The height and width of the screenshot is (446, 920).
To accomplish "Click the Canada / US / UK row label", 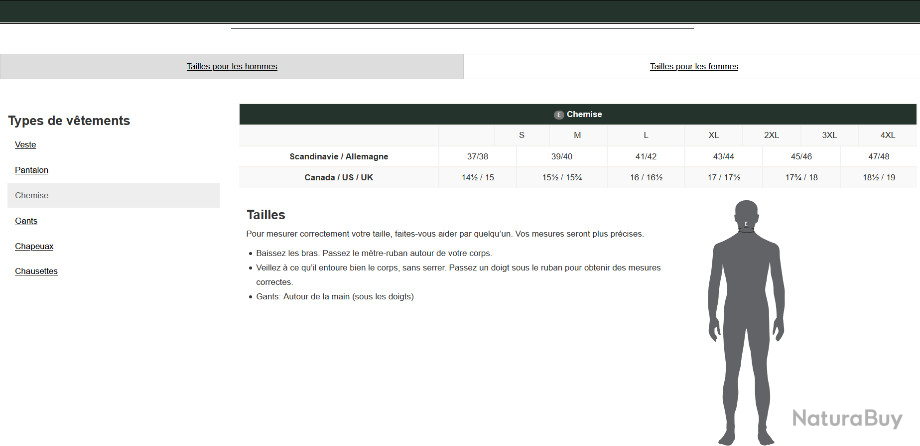I will click(339, 177).
